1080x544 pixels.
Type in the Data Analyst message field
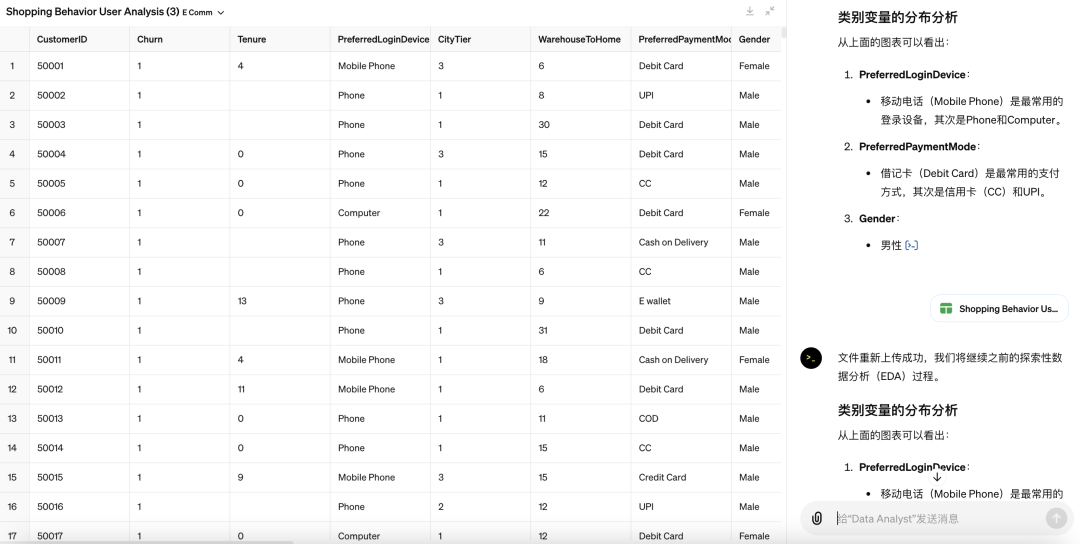pyautogui.click(x=935, y=518)
